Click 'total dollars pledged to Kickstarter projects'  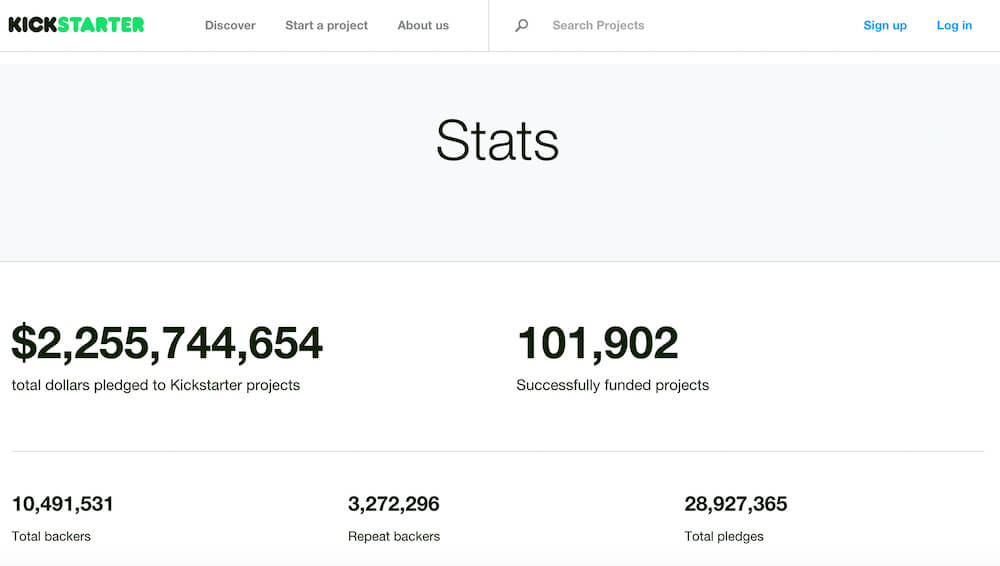click(156, 385)
